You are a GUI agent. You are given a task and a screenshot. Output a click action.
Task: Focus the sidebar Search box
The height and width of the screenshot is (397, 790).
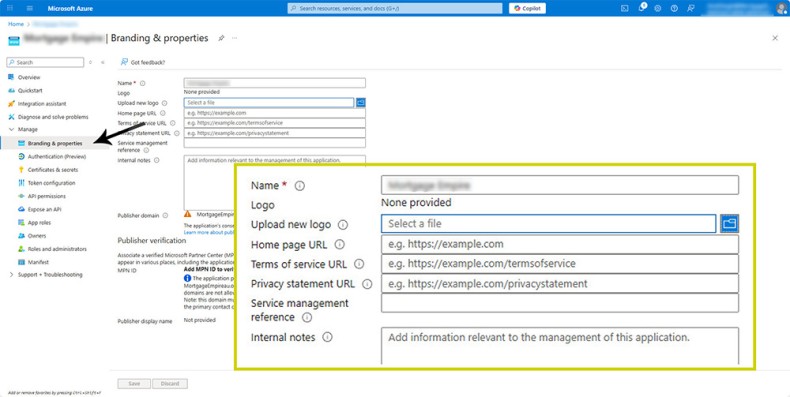pos(45,62)
